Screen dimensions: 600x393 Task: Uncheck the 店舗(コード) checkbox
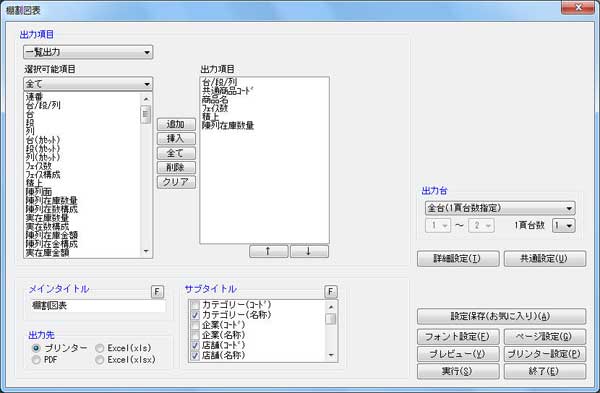point(195,346)
